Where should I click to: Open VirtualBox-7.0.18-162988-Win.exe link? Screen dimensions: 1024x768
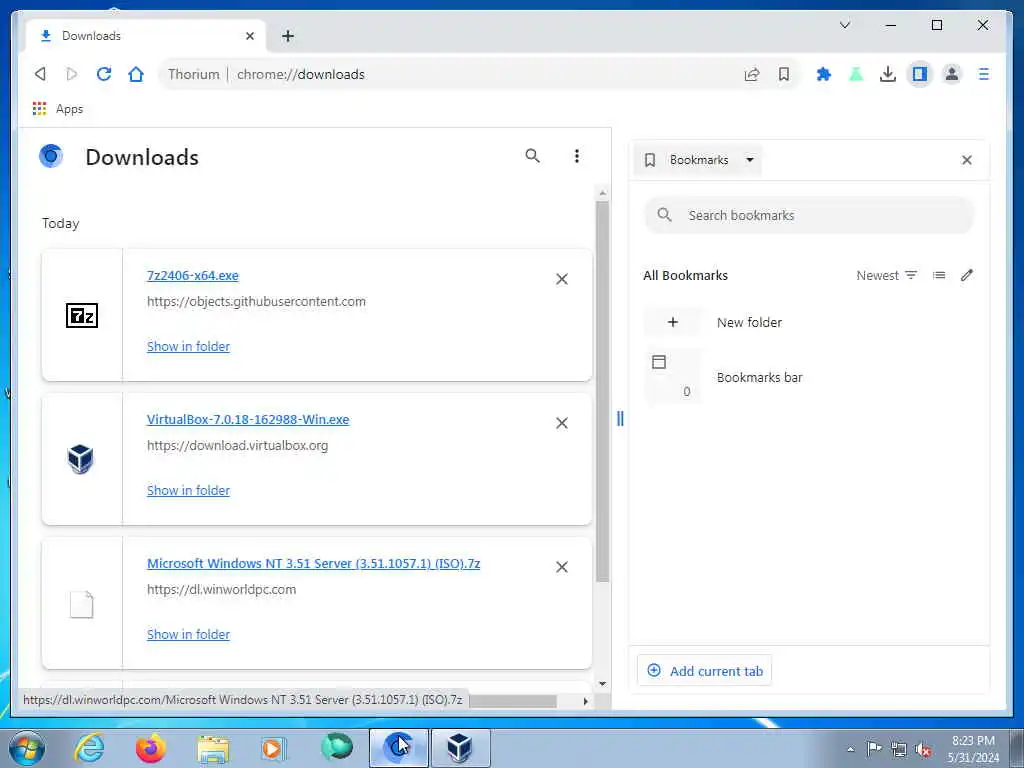pos(248,419)
